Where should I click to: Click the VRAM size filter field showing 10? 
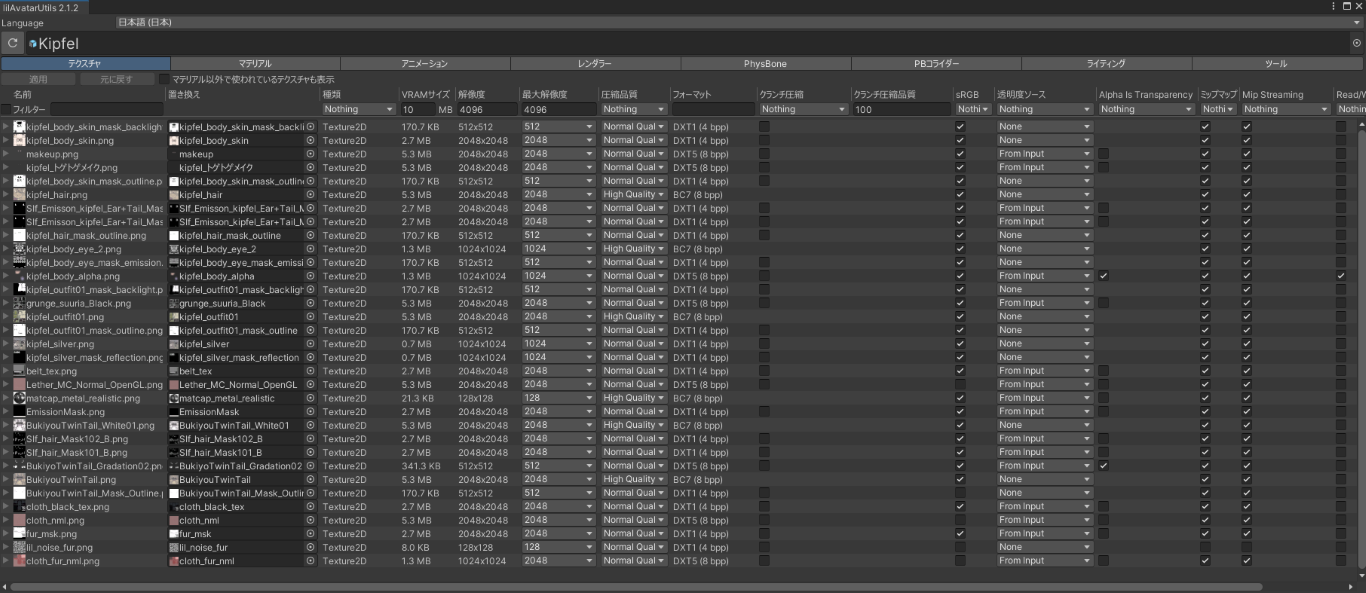tap(416, 109)
